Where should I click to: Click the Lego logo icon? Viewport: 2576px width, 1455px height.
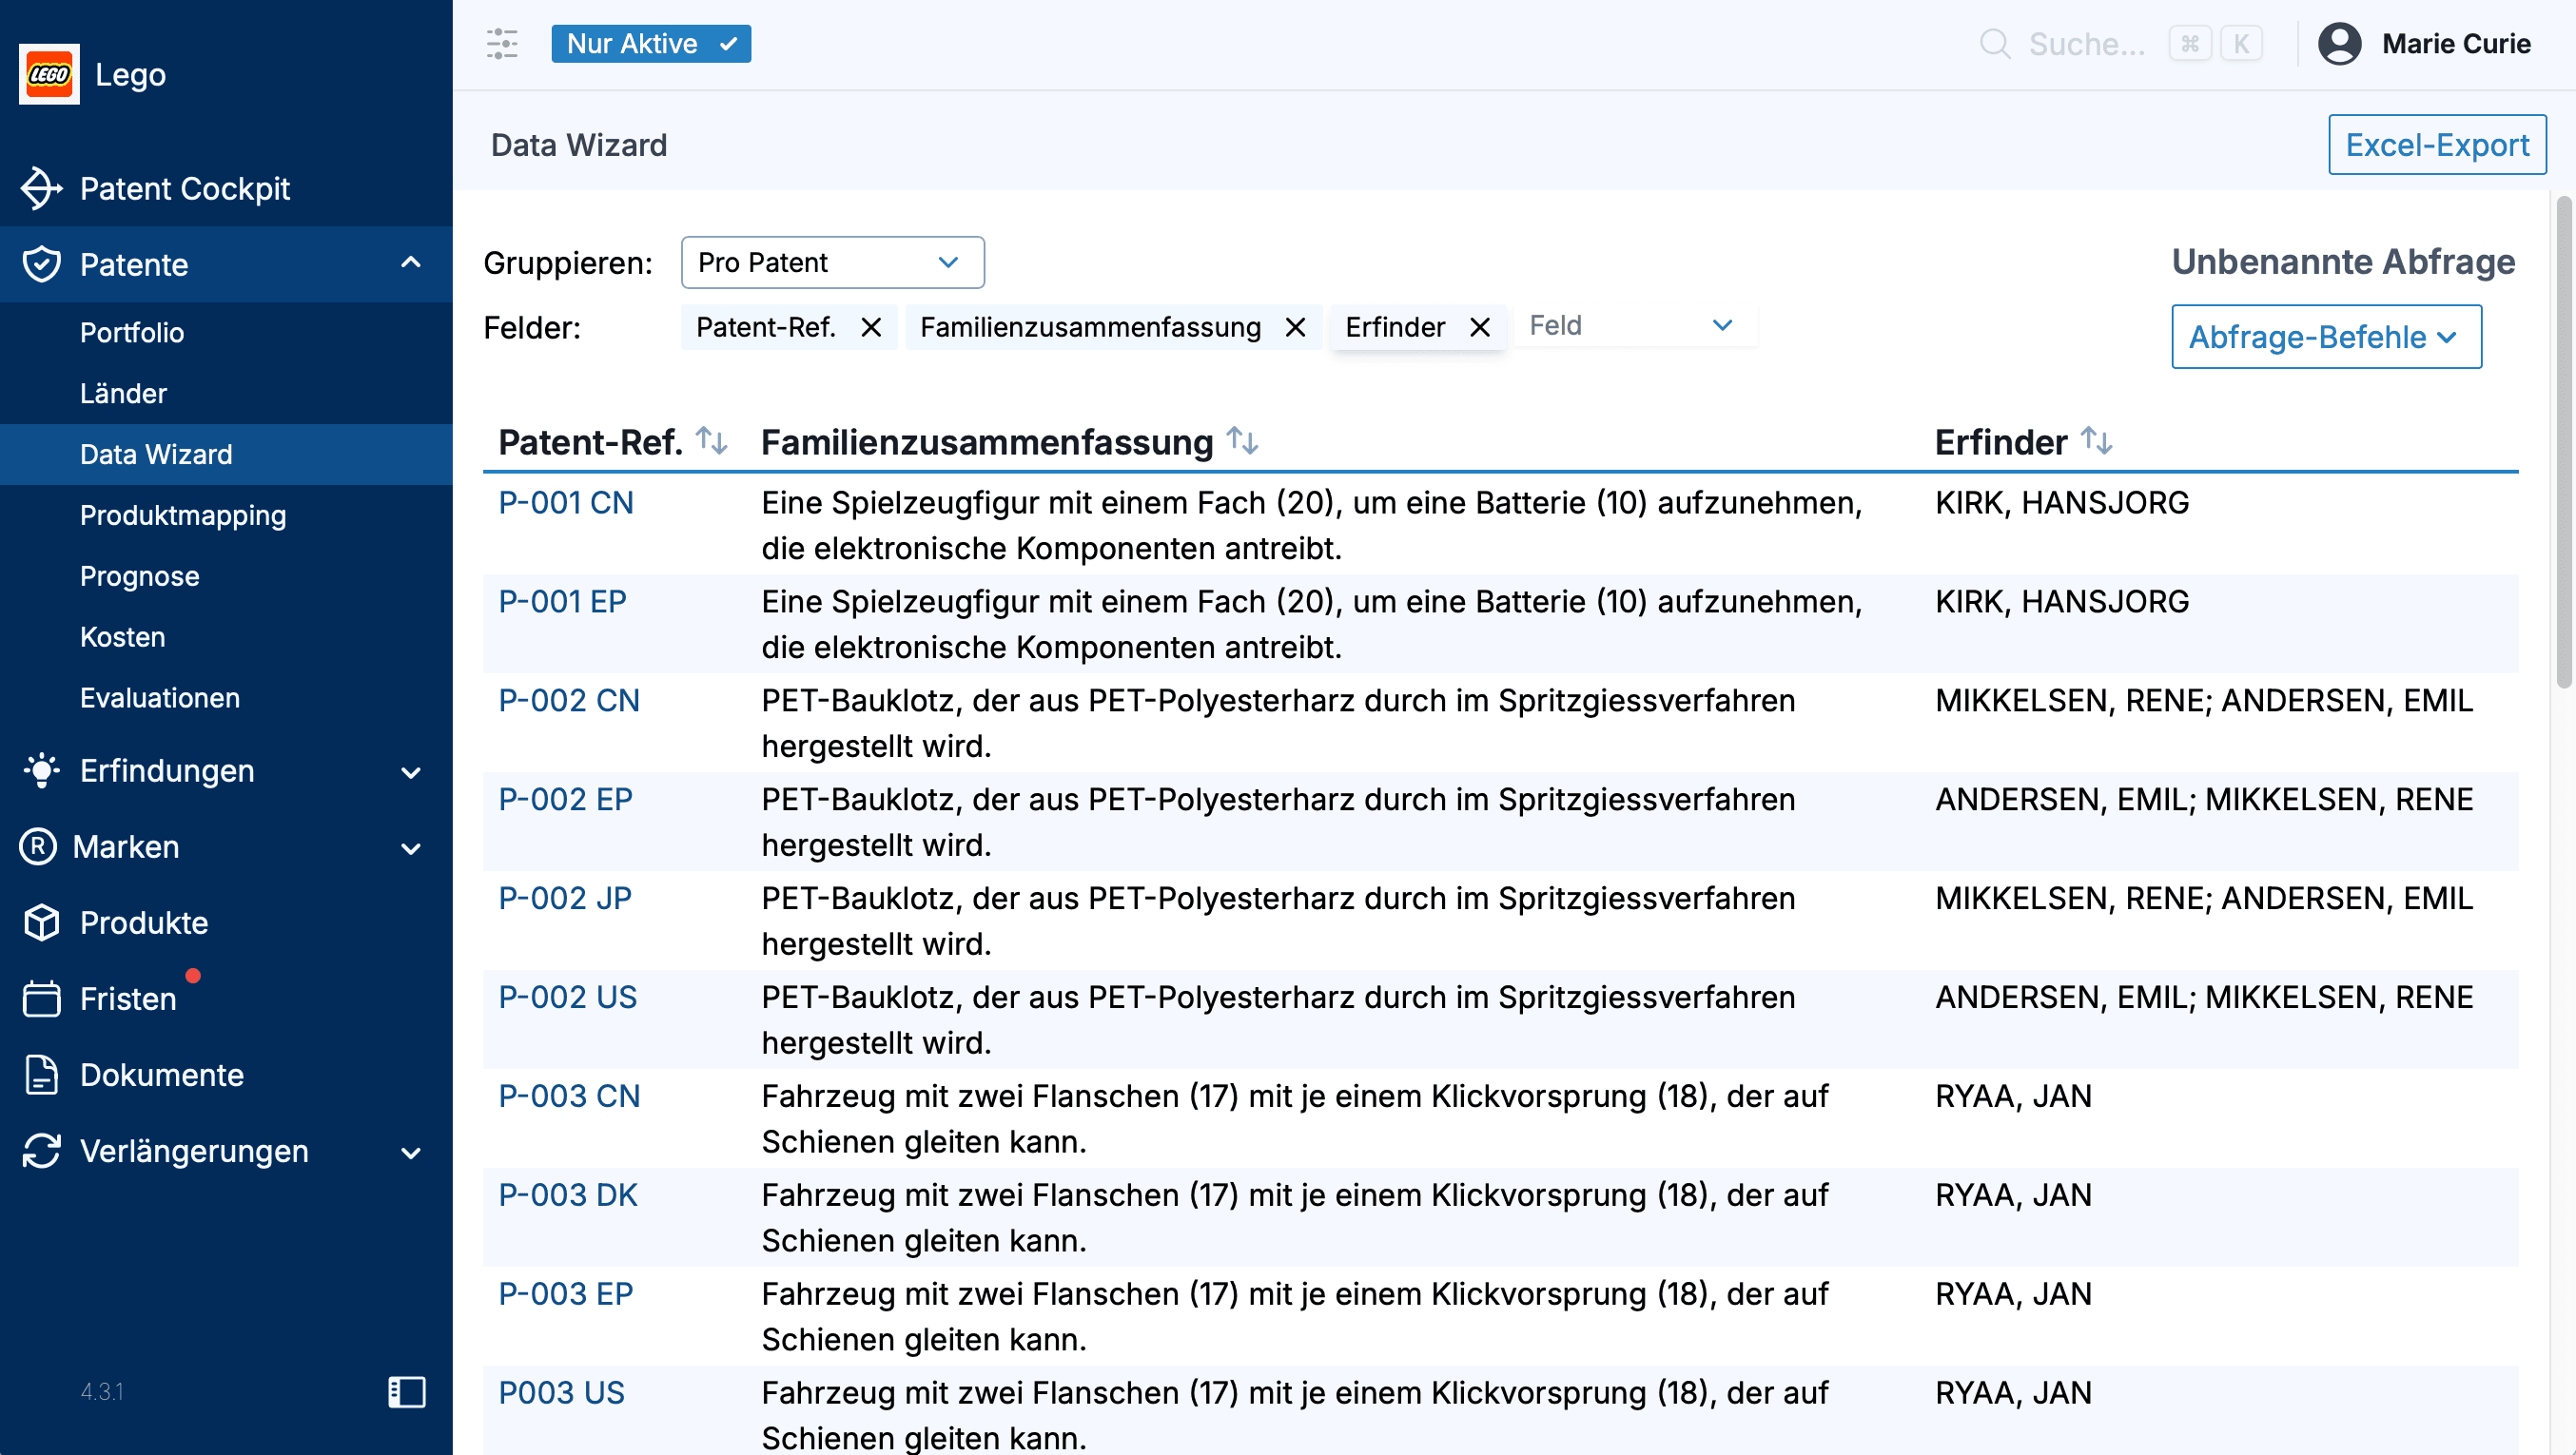(49, 74)
